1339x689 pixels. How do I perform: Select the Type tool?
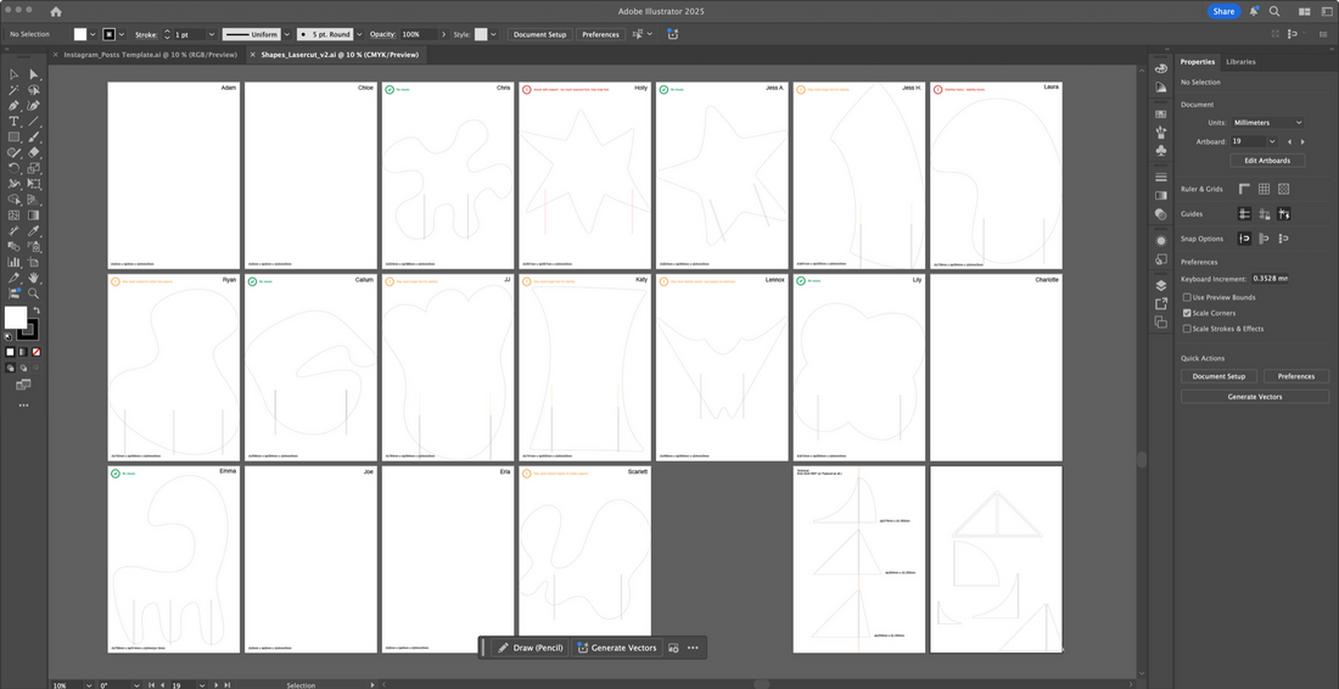[x=14, y=121]
